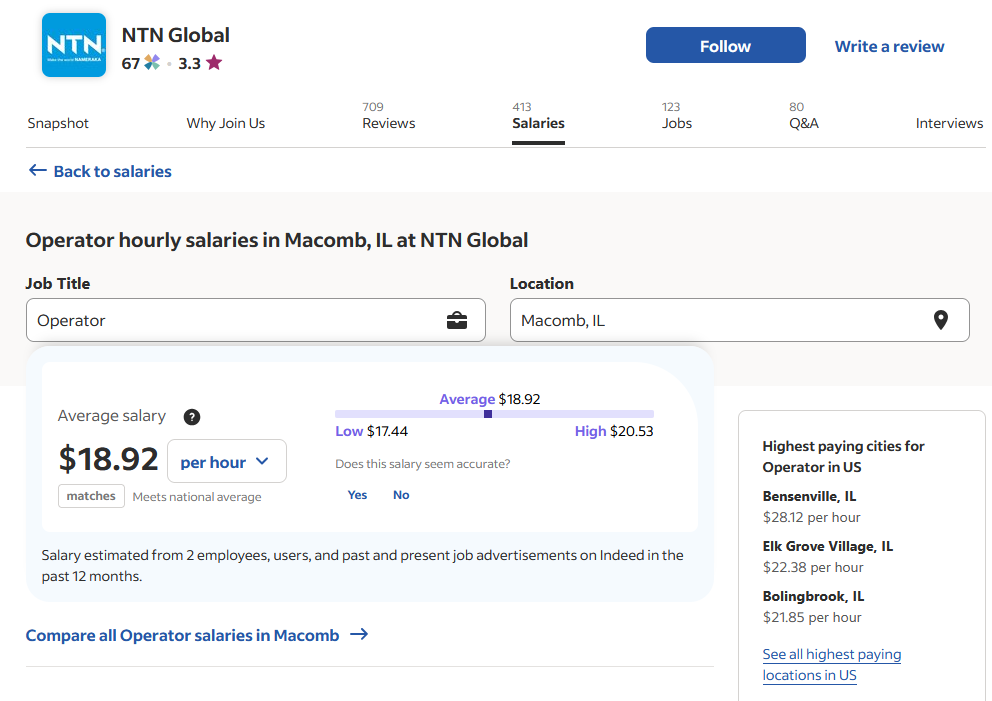Go to the Reviews tab
The image size is (992, 701).
[388, 116]
